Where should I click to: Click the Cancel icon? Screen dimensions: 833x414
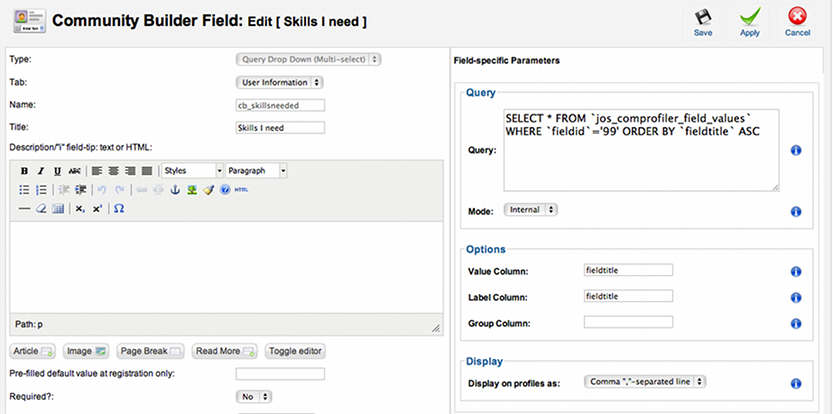[797, 19]
